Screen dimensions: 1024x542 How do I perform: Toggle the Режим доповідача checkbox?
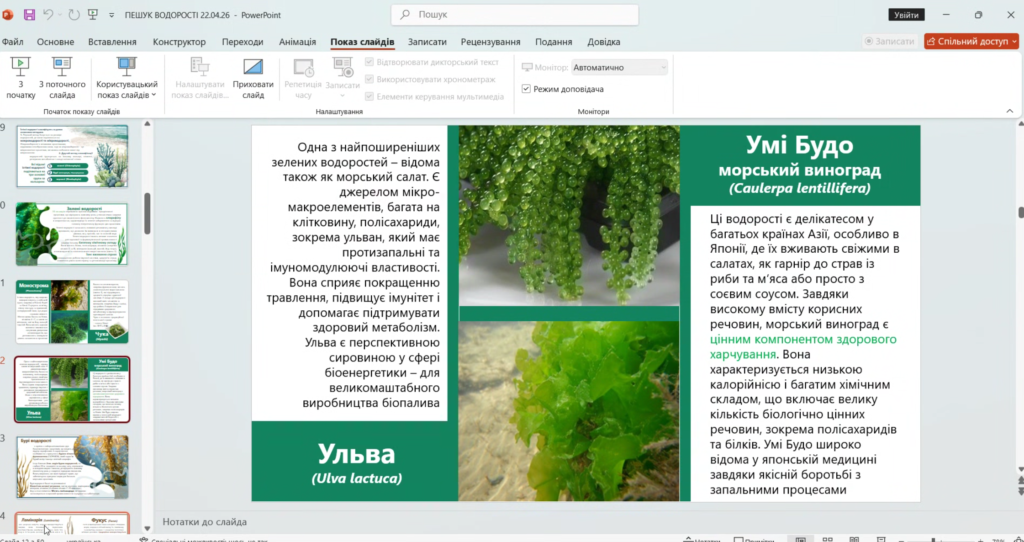[527, 89]
